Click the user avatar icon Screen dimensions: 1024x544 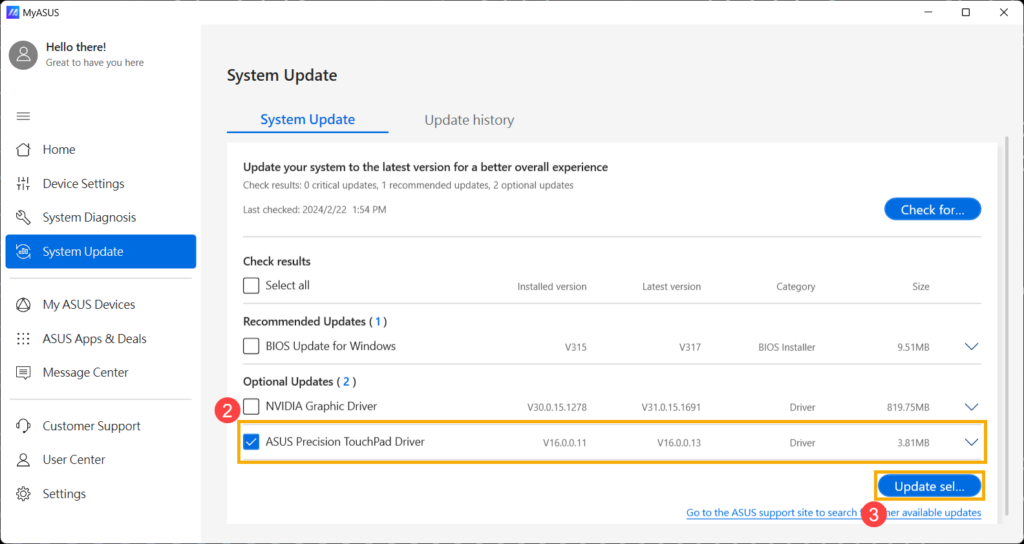[x=24, y=55]
